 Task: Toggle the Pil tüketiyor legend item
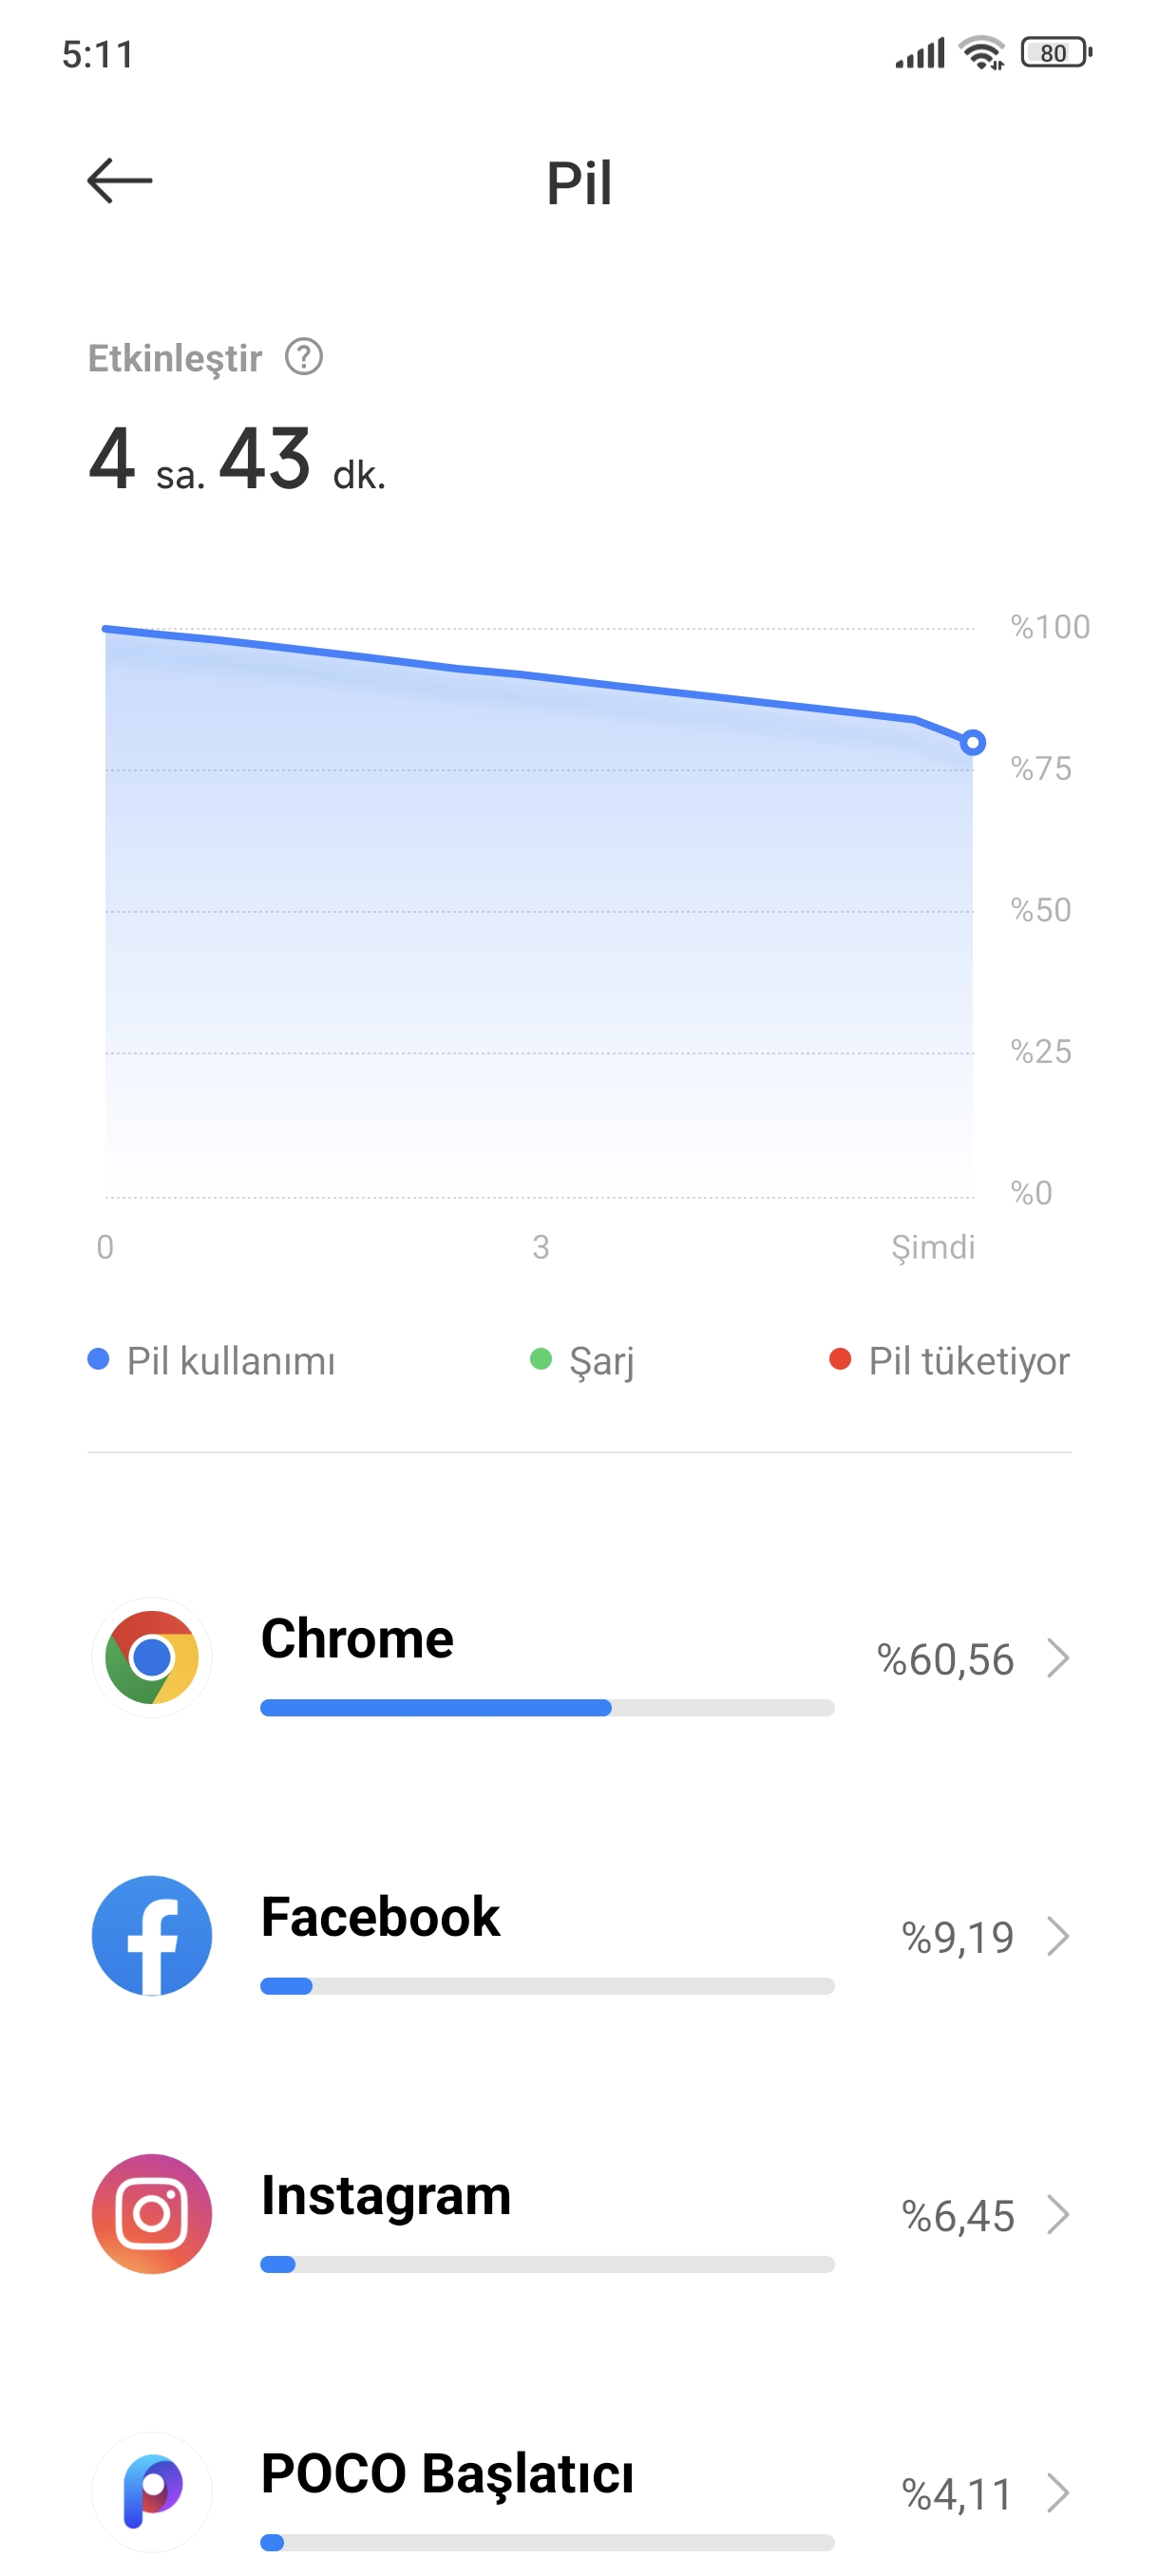click(950, 1361)
